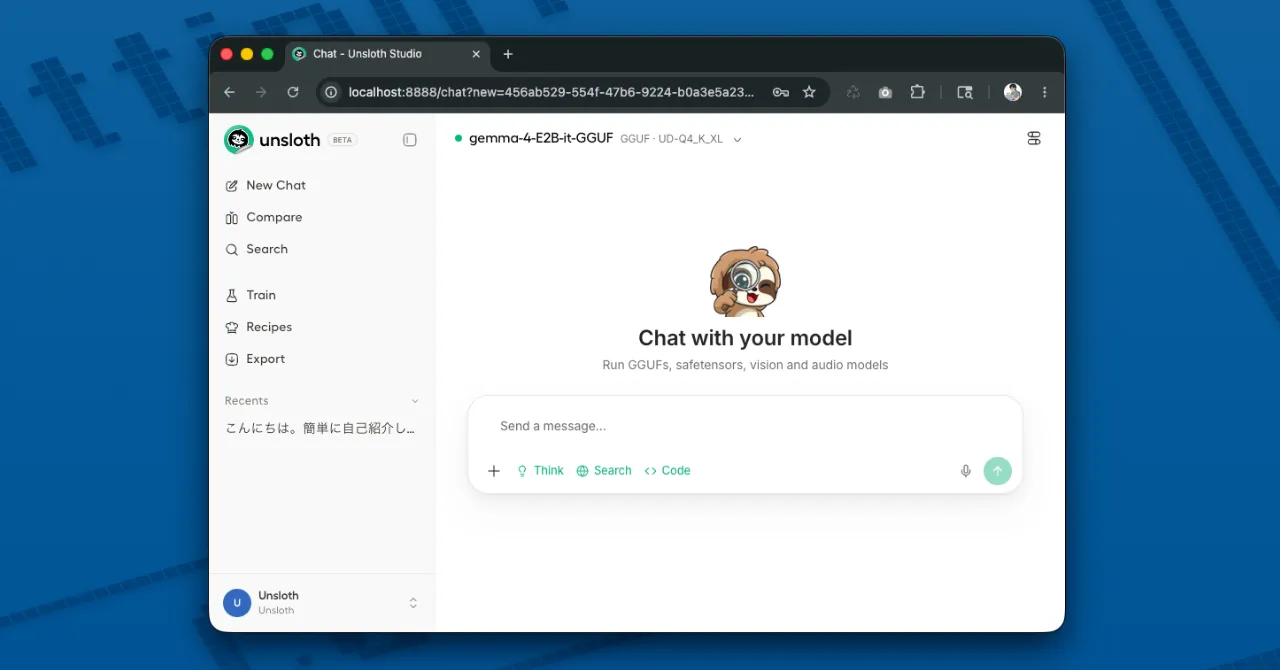
Task: Click the BETA badge
Action: tap(342, 140)
